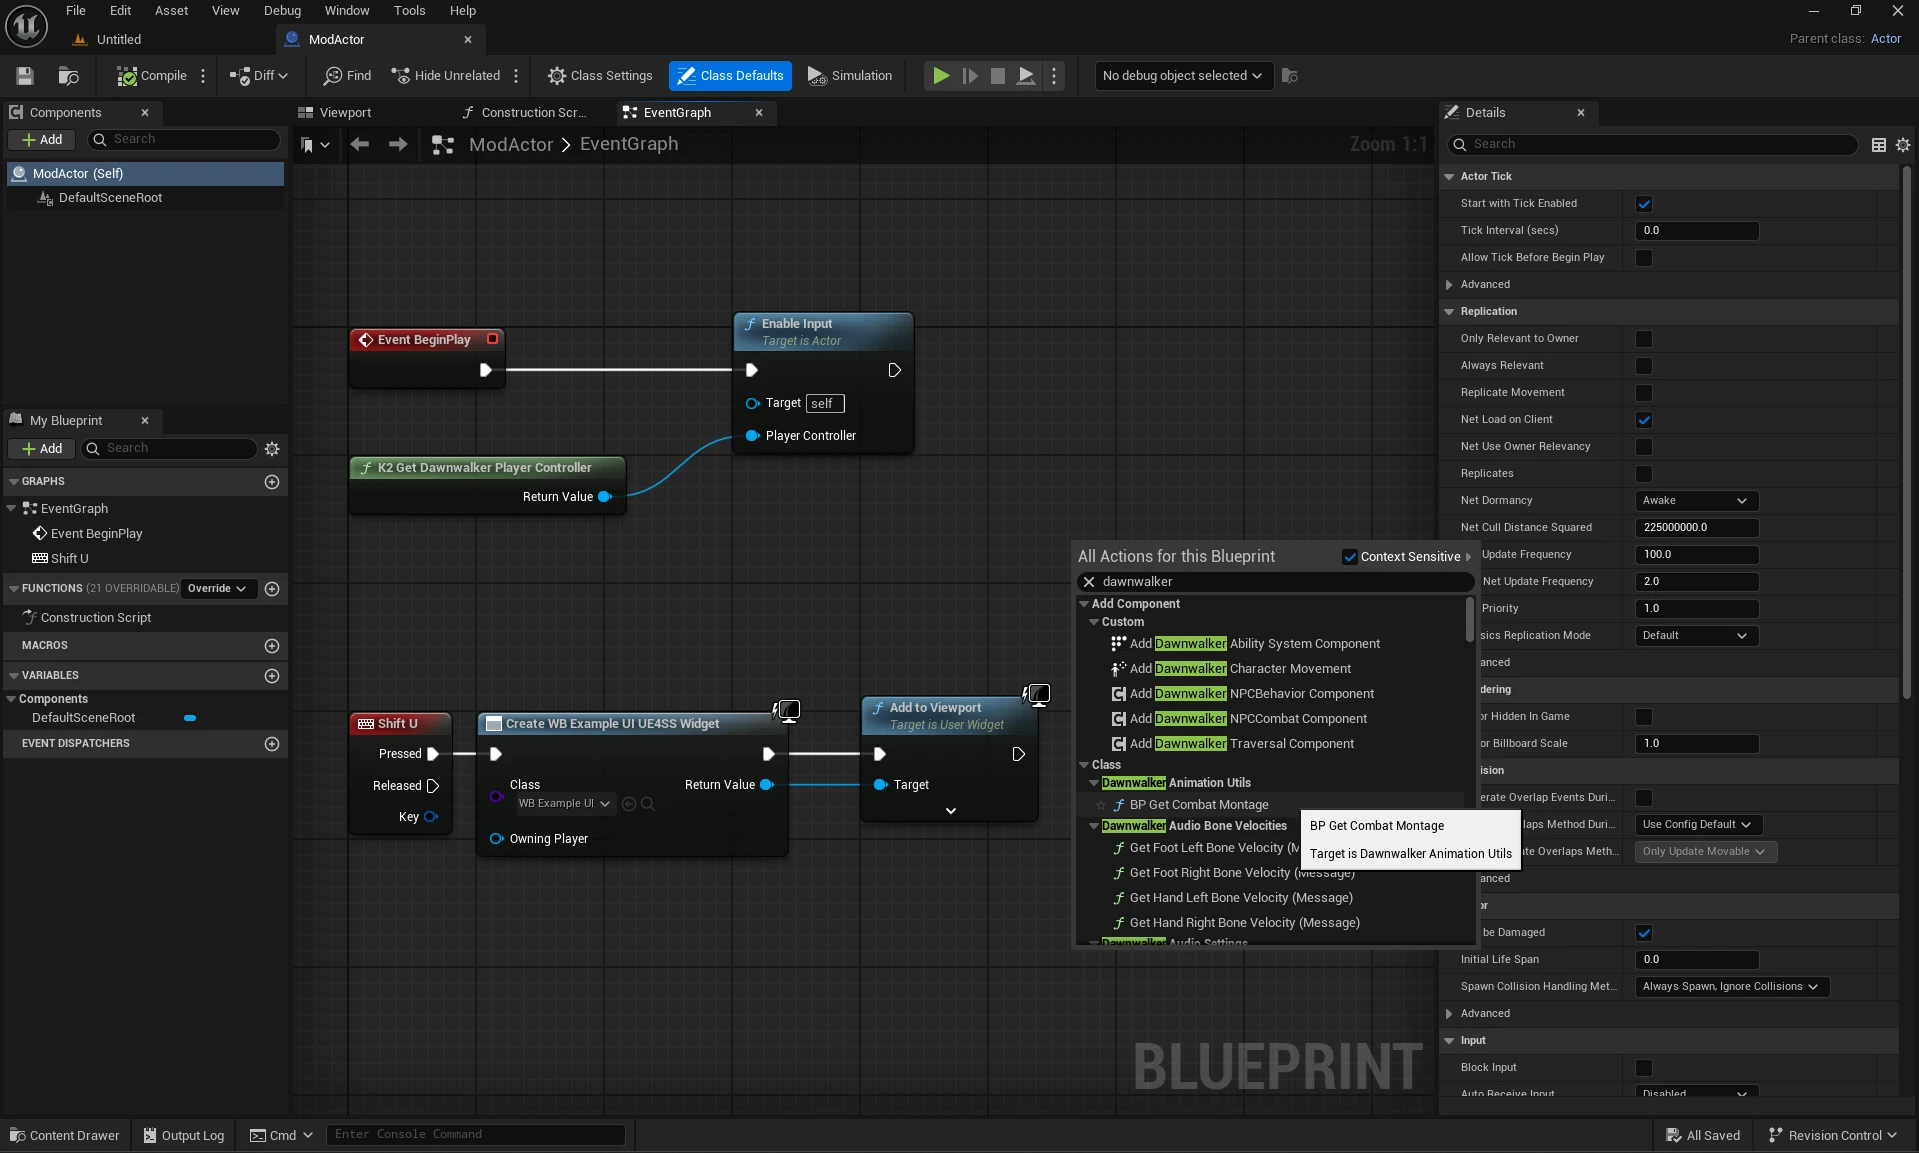
Task: Clear the dawnwalker search text
Action: point(1089,582)
